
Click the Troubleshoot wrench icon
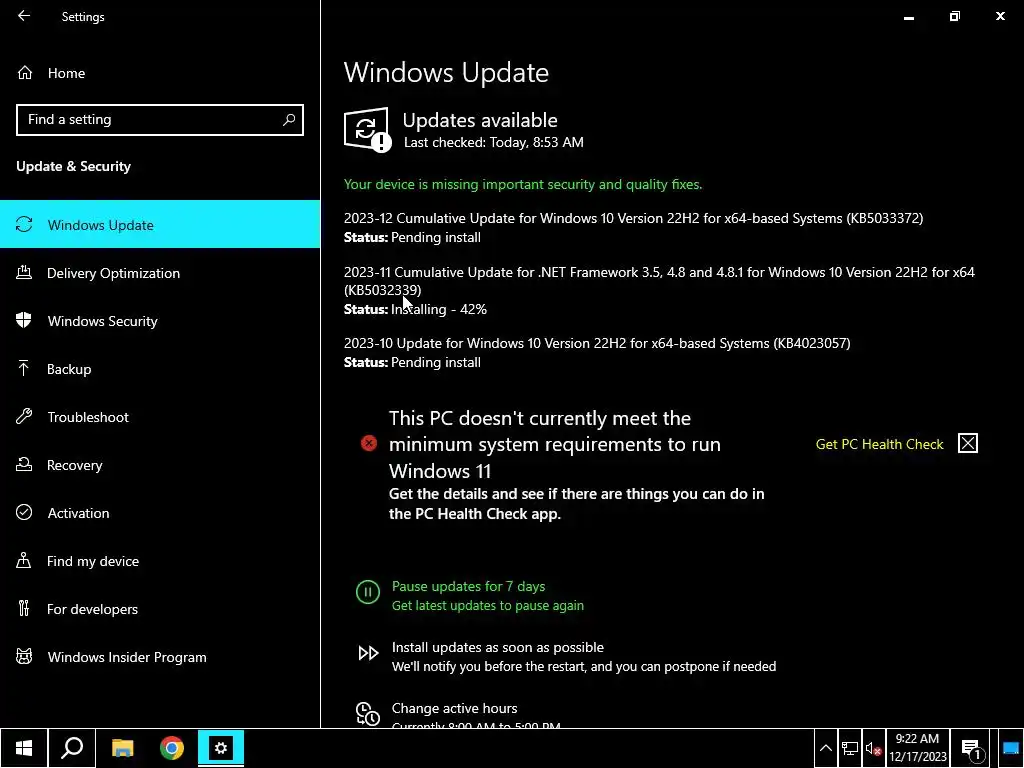pos(24,417)
